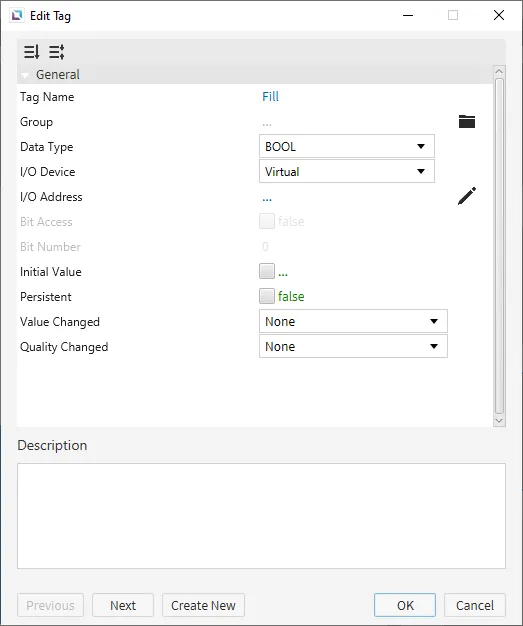523x626 pixels.
Task: Click the categorized view icon in toolbar
Action: click(57, 52)
